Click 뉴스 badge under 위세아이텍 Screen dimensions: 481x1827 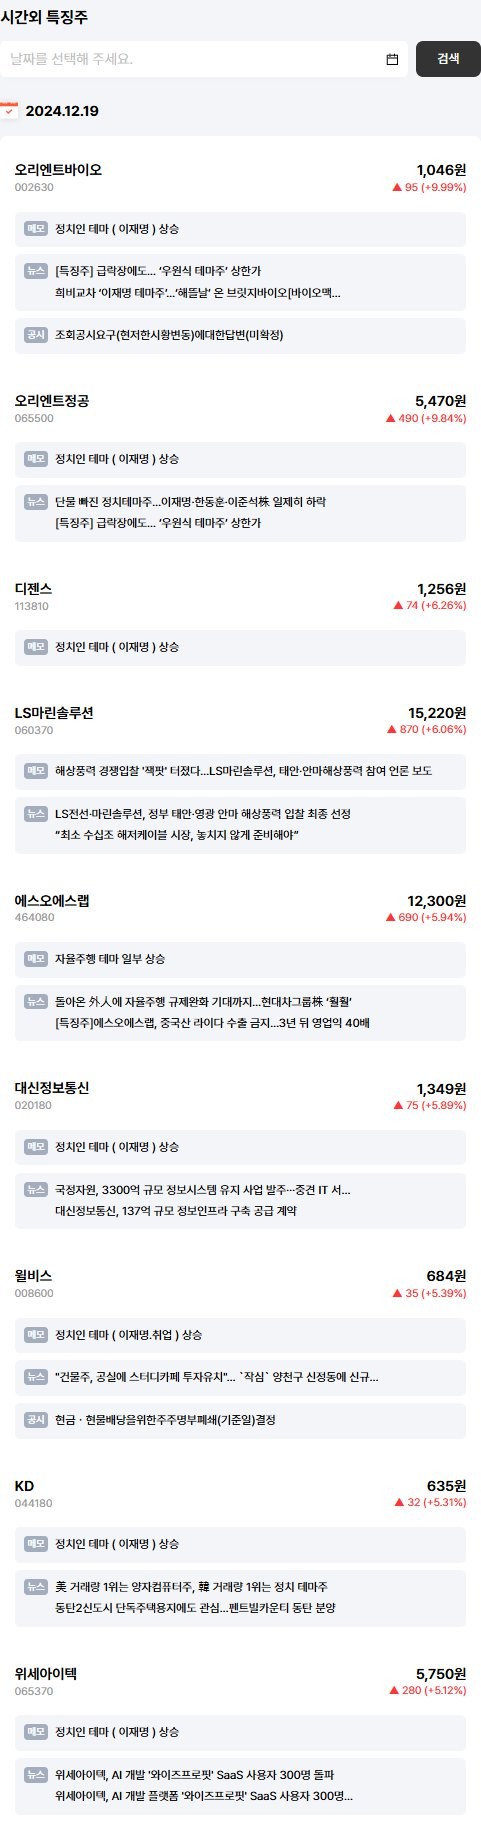pyautogui.click(x=36, y=1774)
